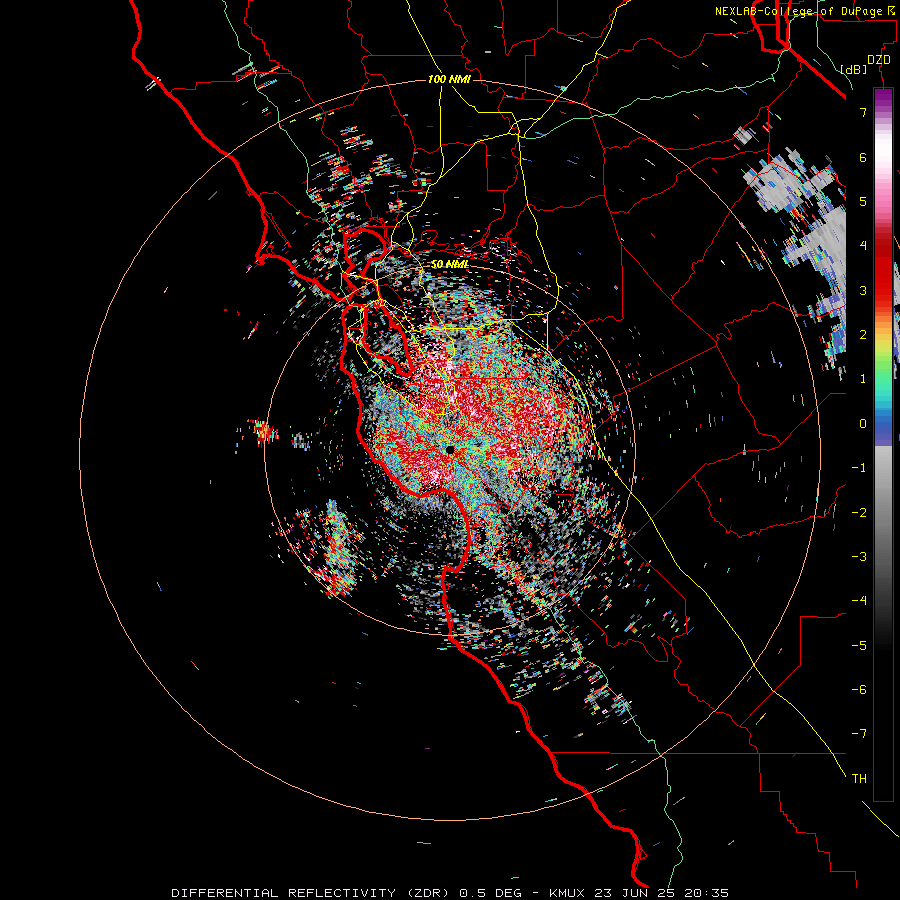Click the "50 NMI" range ring label
This screenshot has width=900, height=900.
coord(449,264)
